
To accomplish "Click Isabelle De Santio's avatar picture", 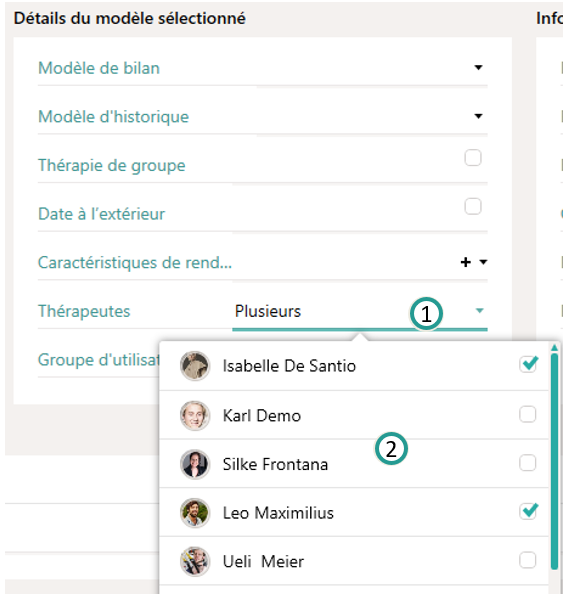I will pyautogui.click(x=195, y=366).
